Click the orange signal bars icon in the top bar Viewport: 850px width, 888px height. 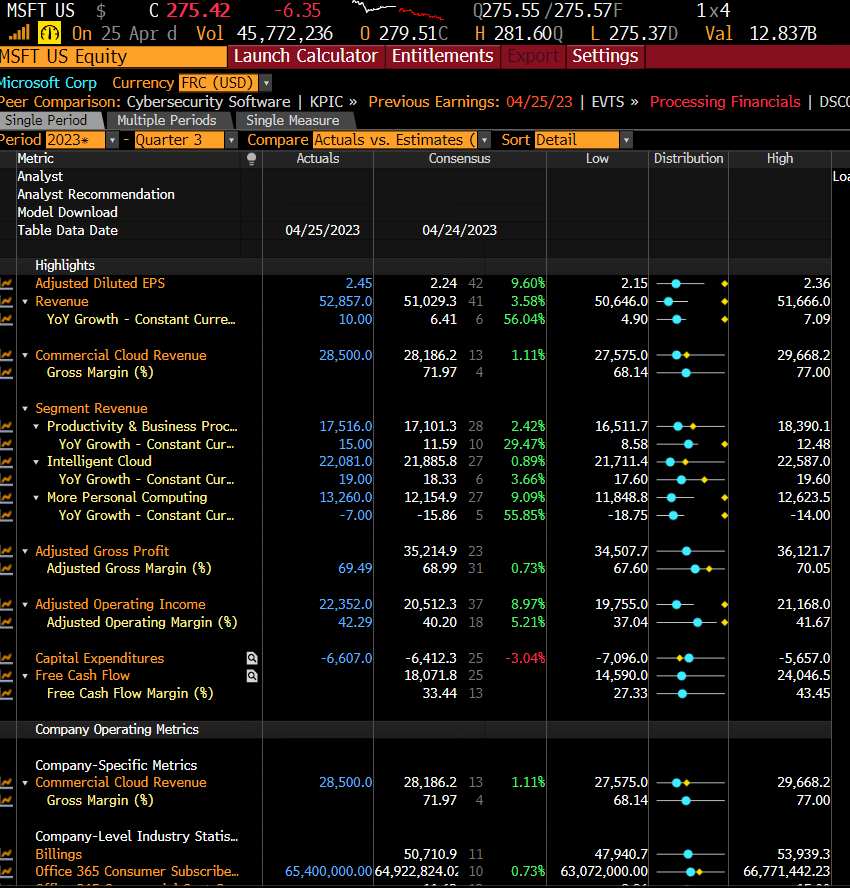(19, 33)
